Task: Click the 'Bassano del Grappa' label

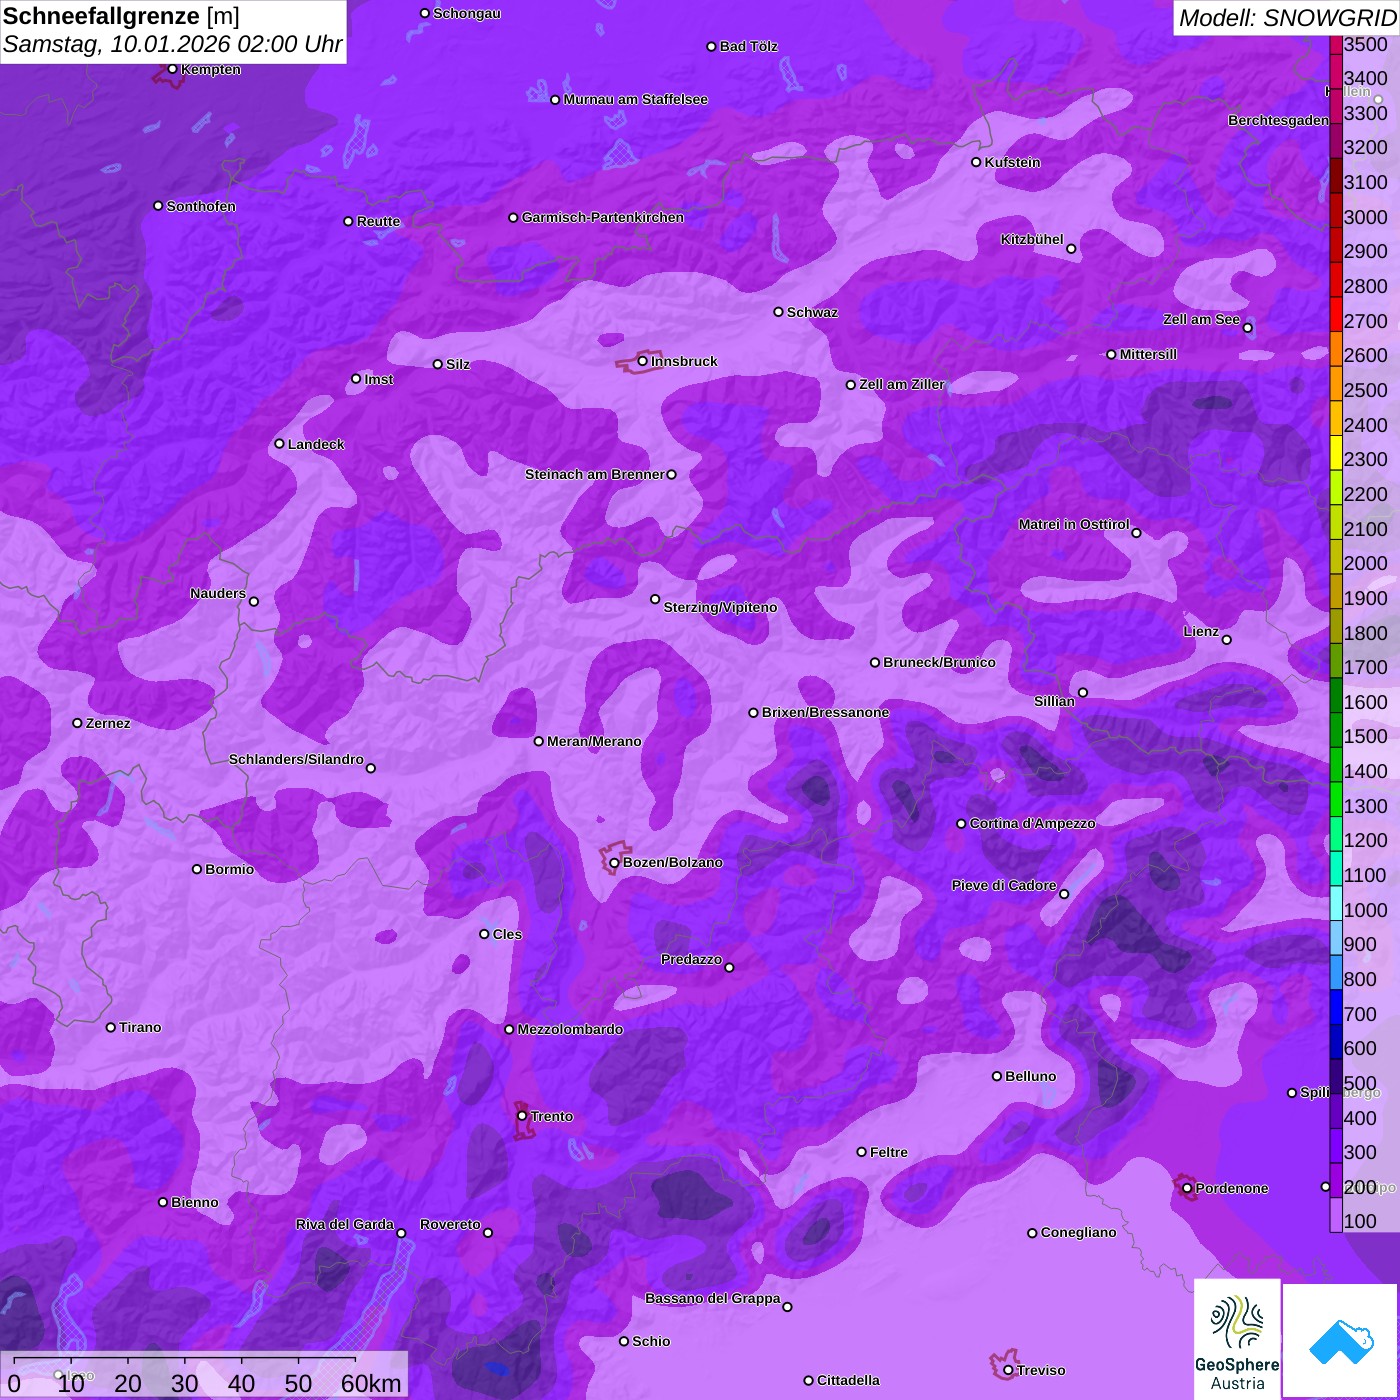Action: (713, 1298)
